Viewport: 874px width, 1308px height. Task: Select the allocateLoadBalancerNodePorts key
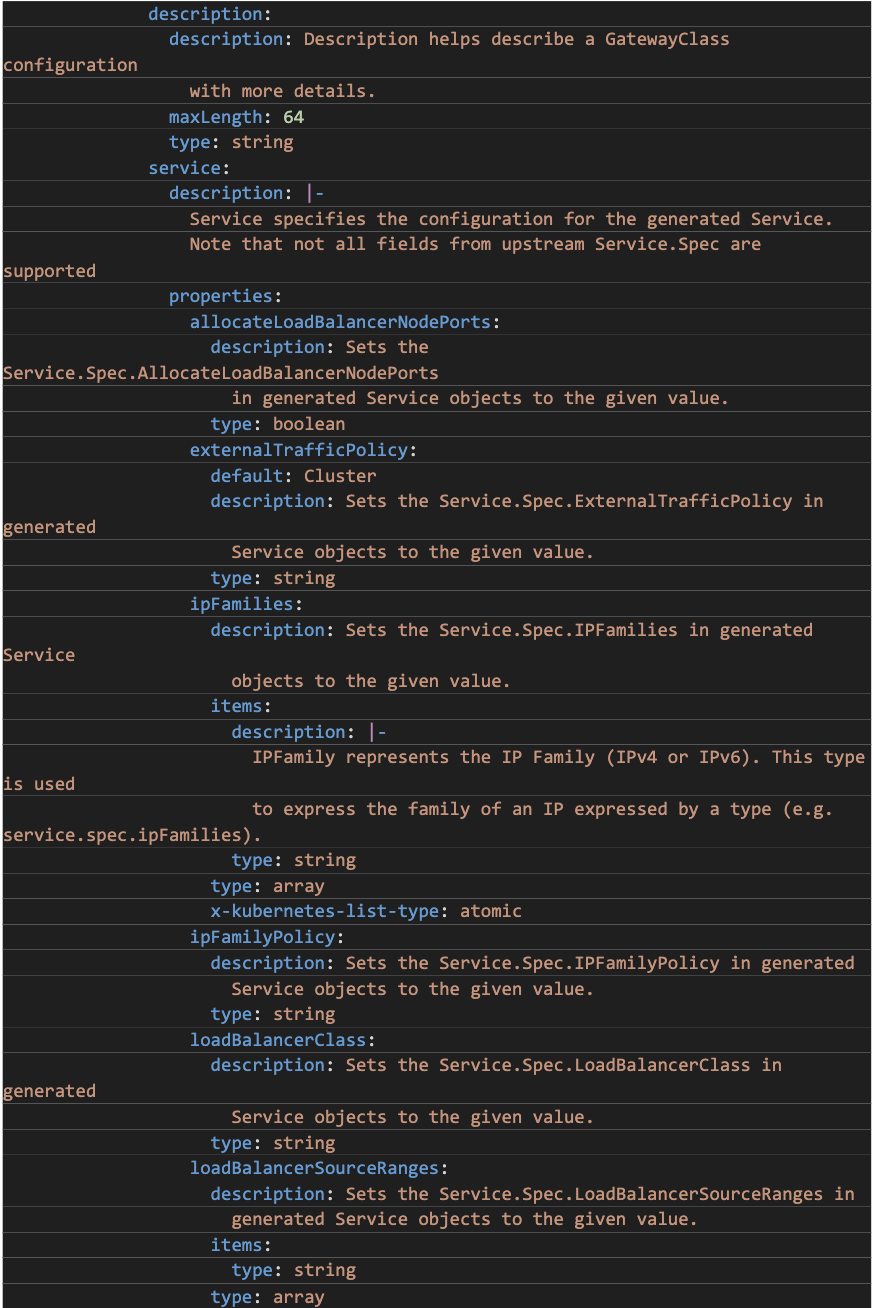click(x=340, y=322)
